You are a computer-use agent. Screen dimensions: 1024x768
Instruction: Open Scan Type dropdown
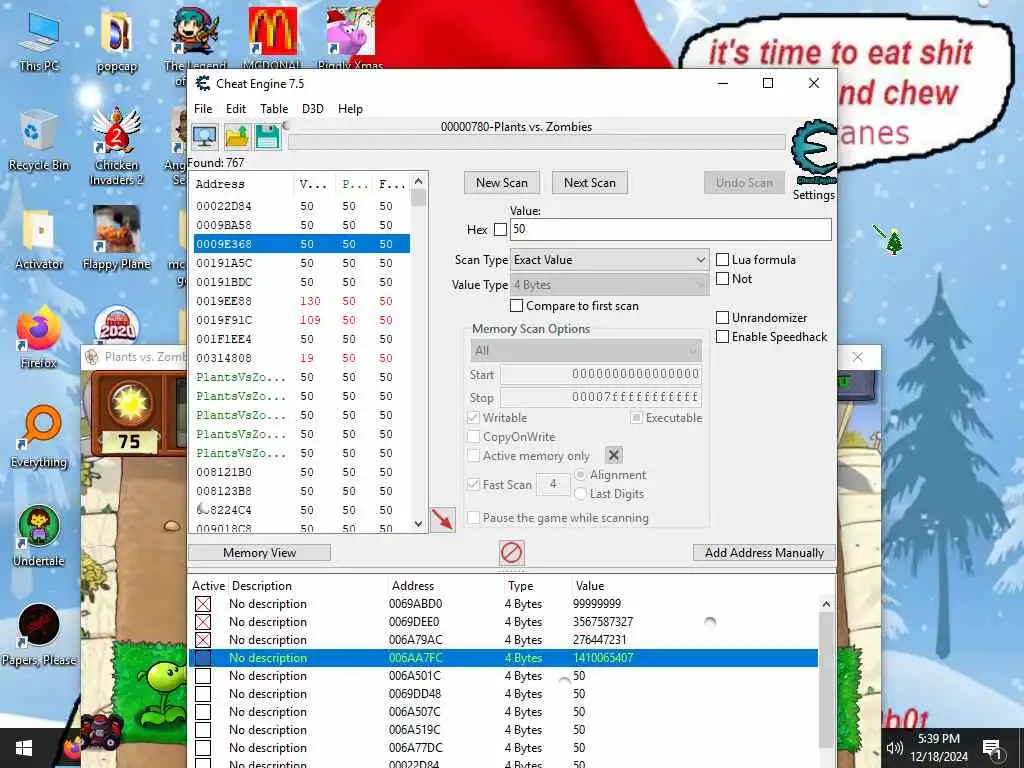point(609,259)
